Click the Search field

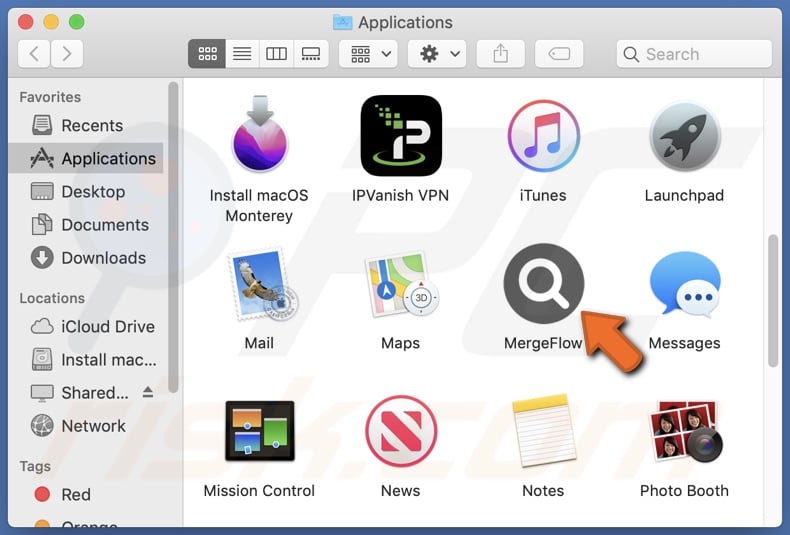click(694, 54)
